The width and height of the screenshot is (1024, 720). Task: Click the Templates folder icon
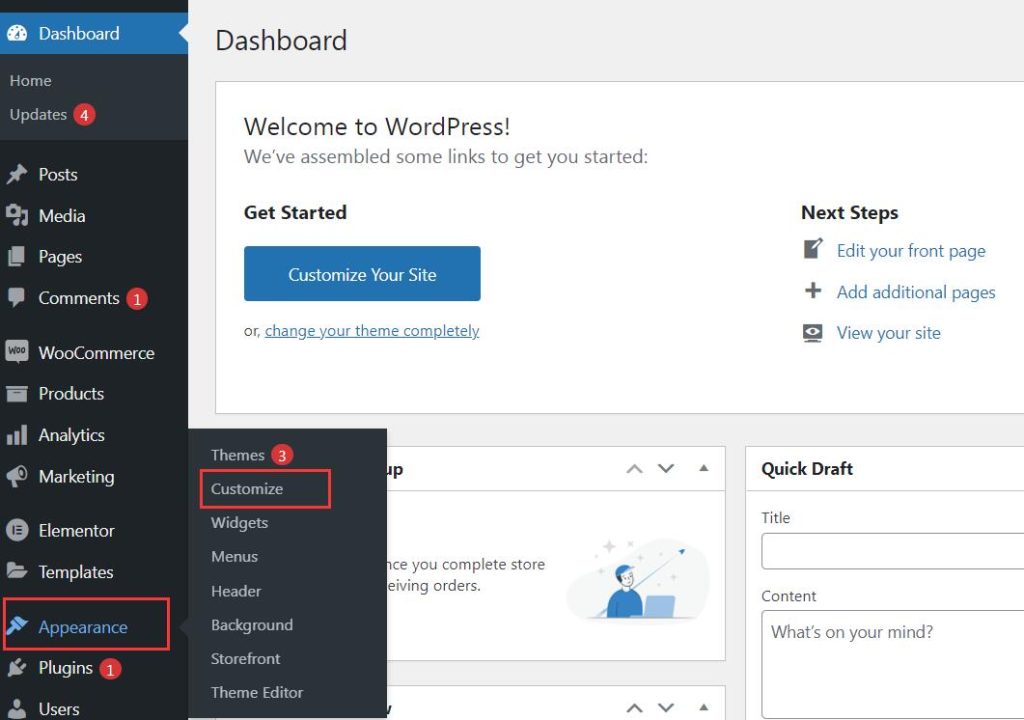tap(17, 571)
